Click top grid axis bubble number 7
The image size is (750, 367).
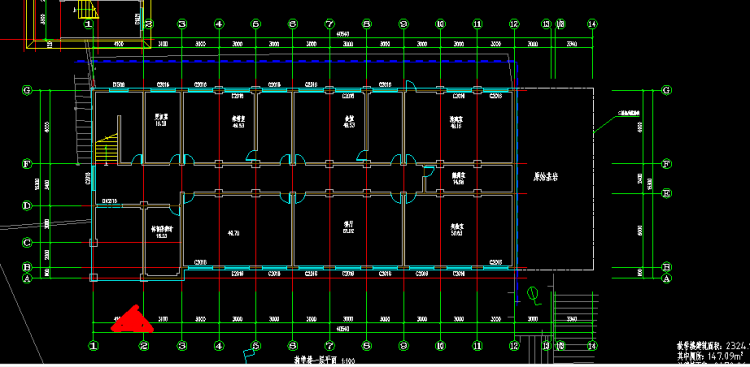coord(329,23)
